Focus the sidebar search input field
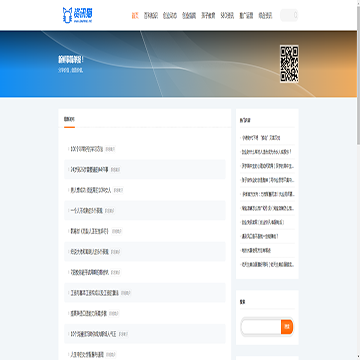The image size is (360, 360). coord(261,326)
